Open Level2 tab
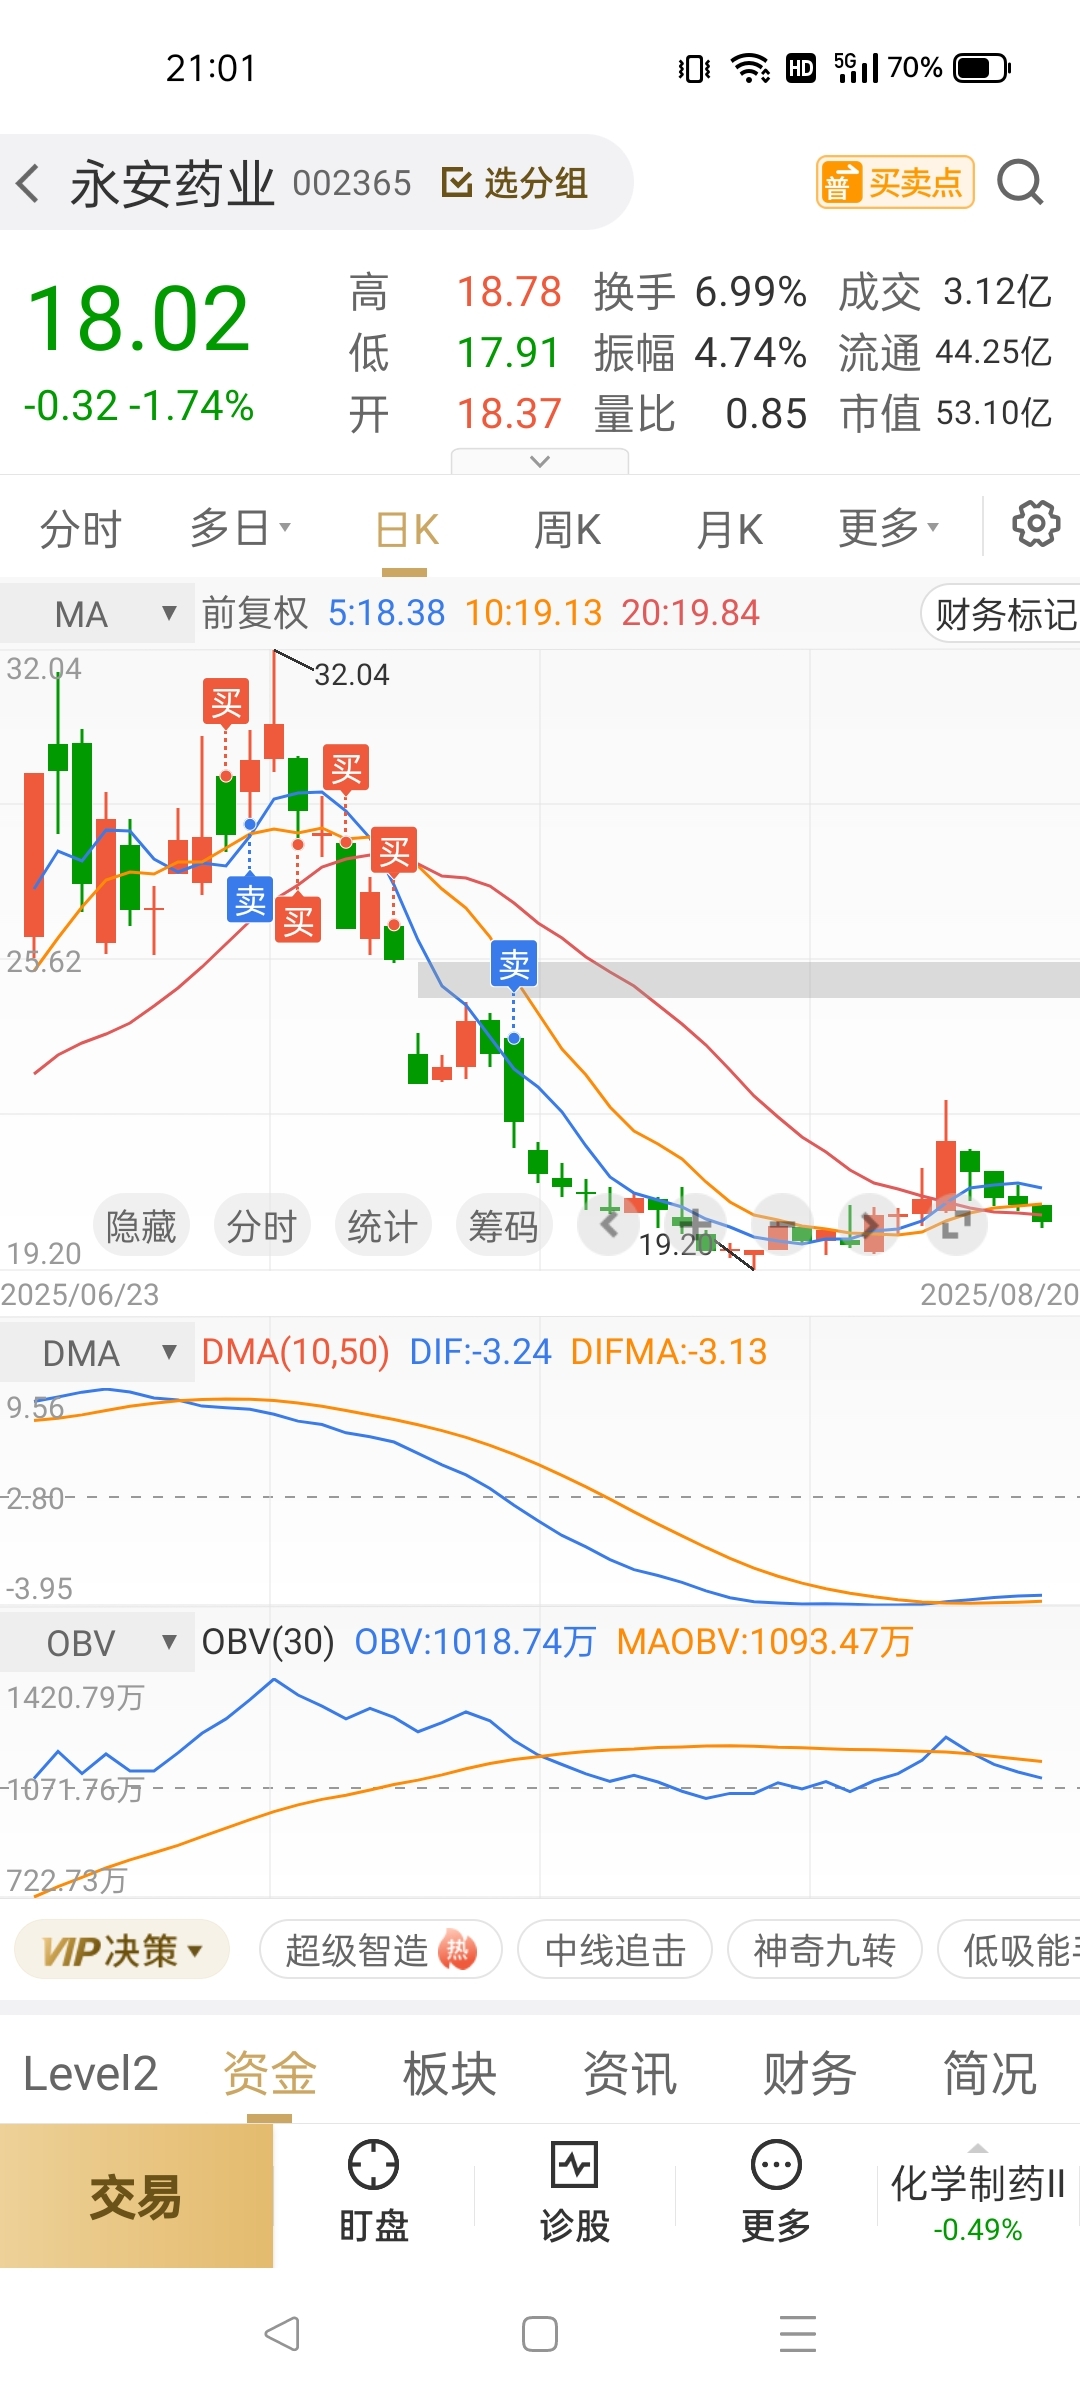This screenshot has height=2400, width=1080. 90,2074
